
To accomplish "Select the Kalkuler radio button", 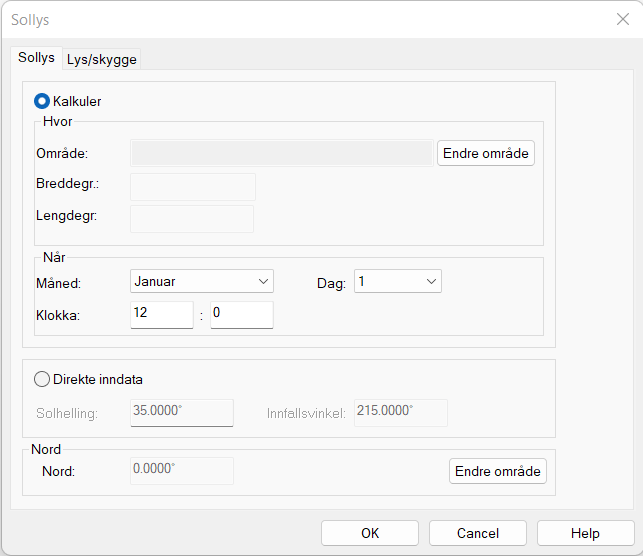I will pos(43,101).
